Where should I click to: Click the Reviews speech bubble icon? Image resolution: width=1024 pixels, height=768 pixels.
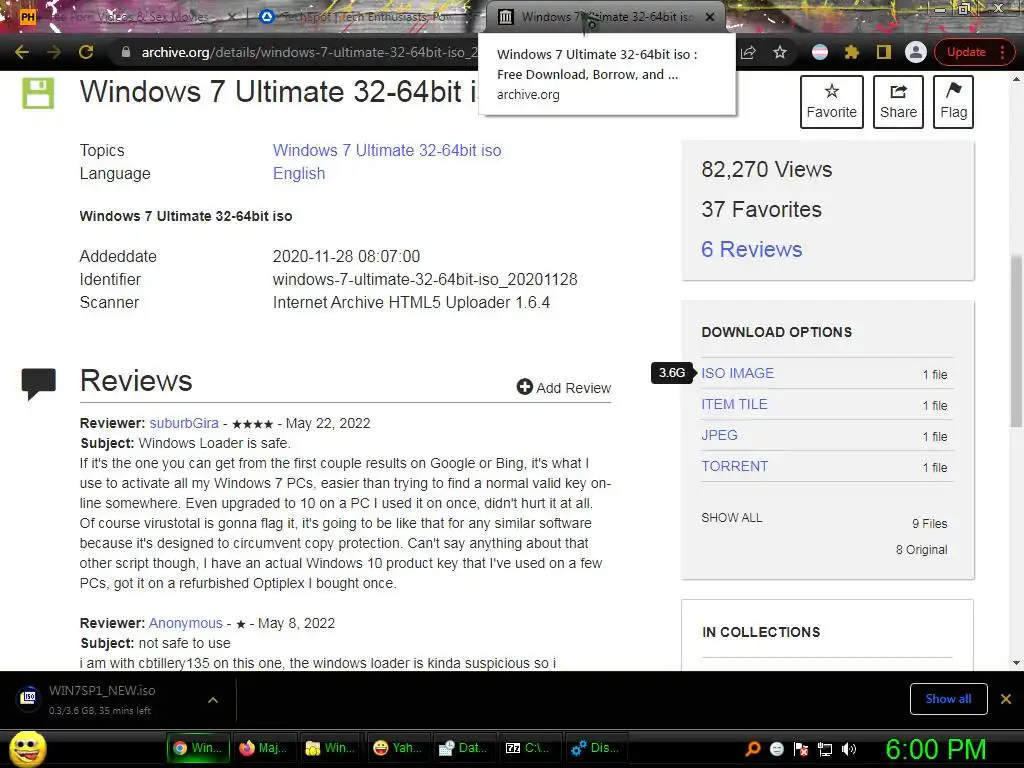coord(39,383)
